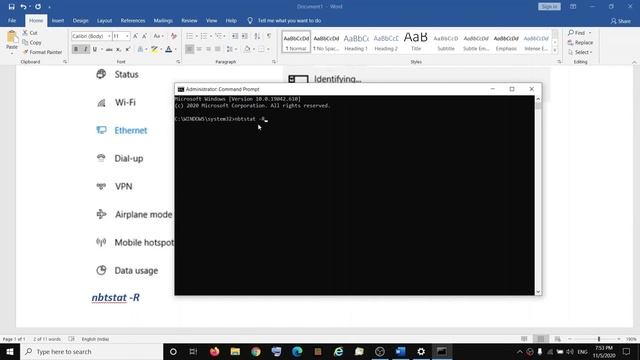Click Task View icon on taskbar

pyautogui.click(x=193, y=351)
